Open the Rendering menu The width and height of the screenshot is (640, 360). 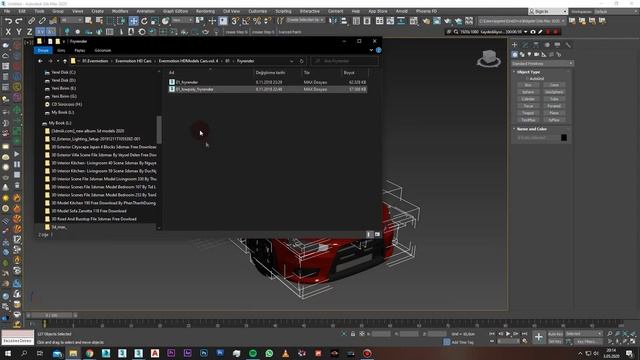(205, 11)
